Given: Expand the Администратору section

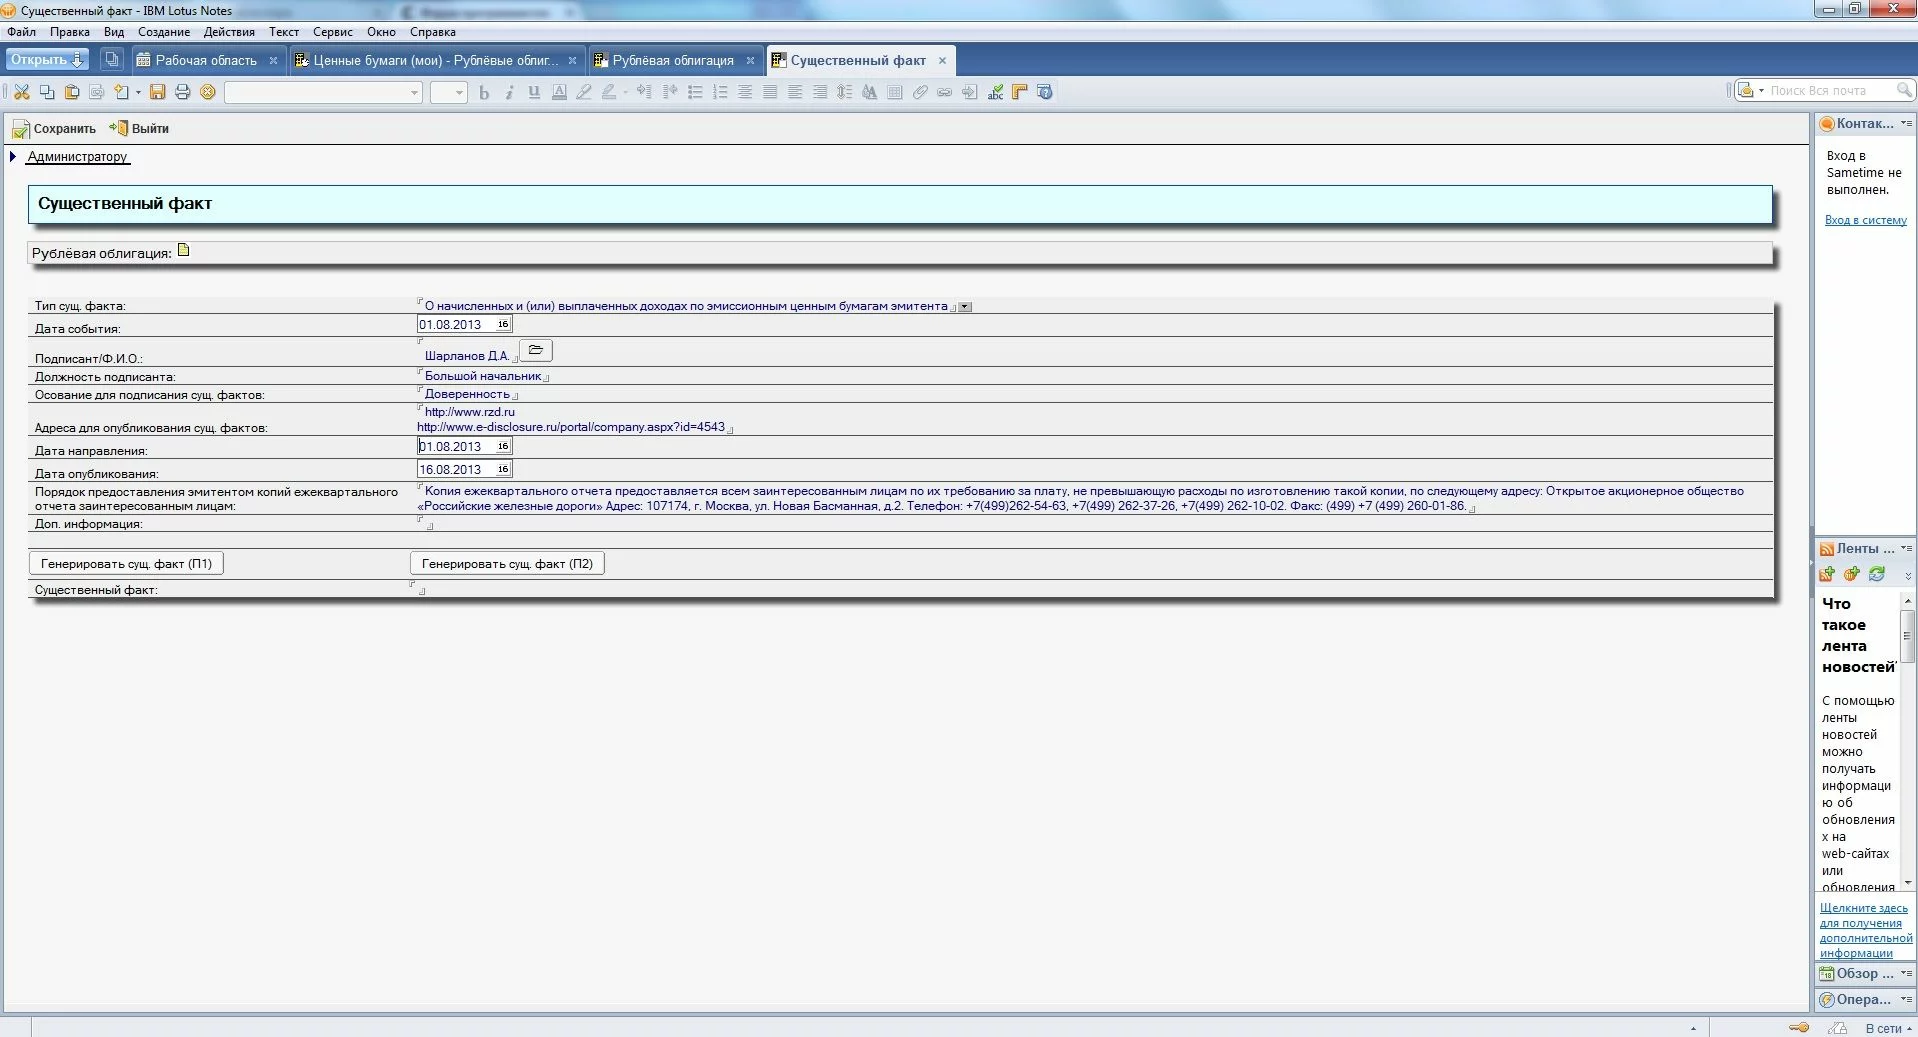Looking at the screenshot, I should tap(13, 157).
